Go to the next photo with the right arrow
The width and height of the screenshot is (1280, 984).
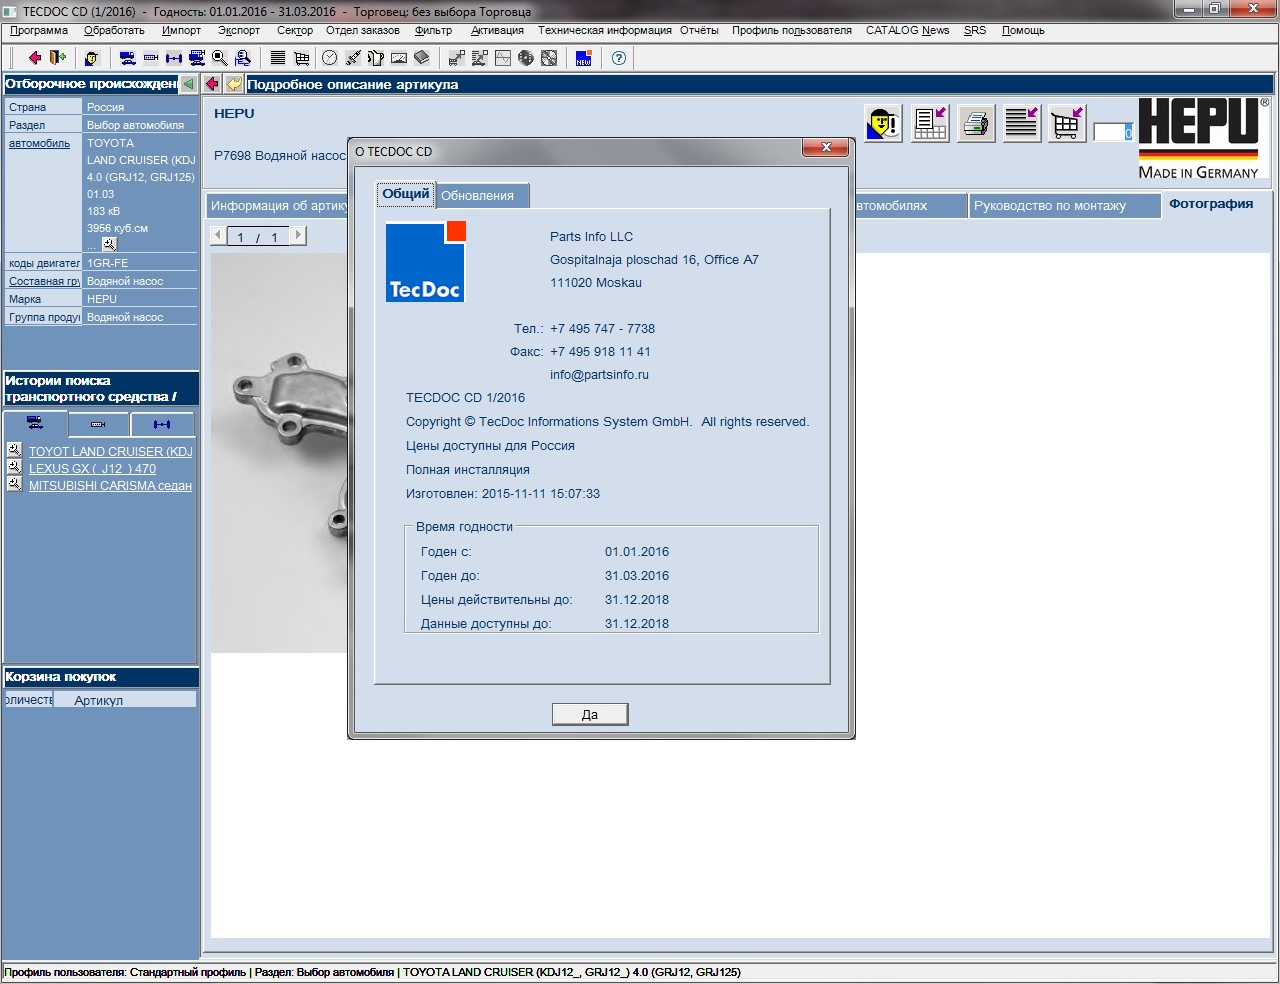298,236
